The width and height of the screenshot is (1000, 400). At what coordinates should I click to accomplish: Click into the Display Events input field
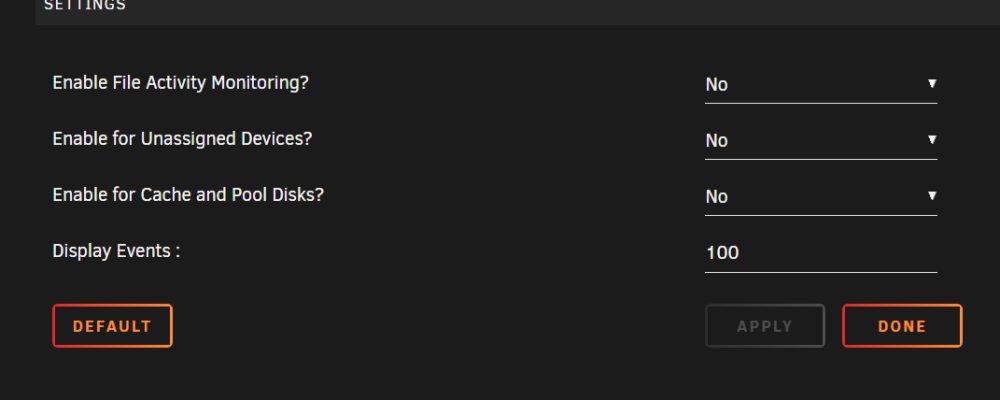(x=821, y=253)
